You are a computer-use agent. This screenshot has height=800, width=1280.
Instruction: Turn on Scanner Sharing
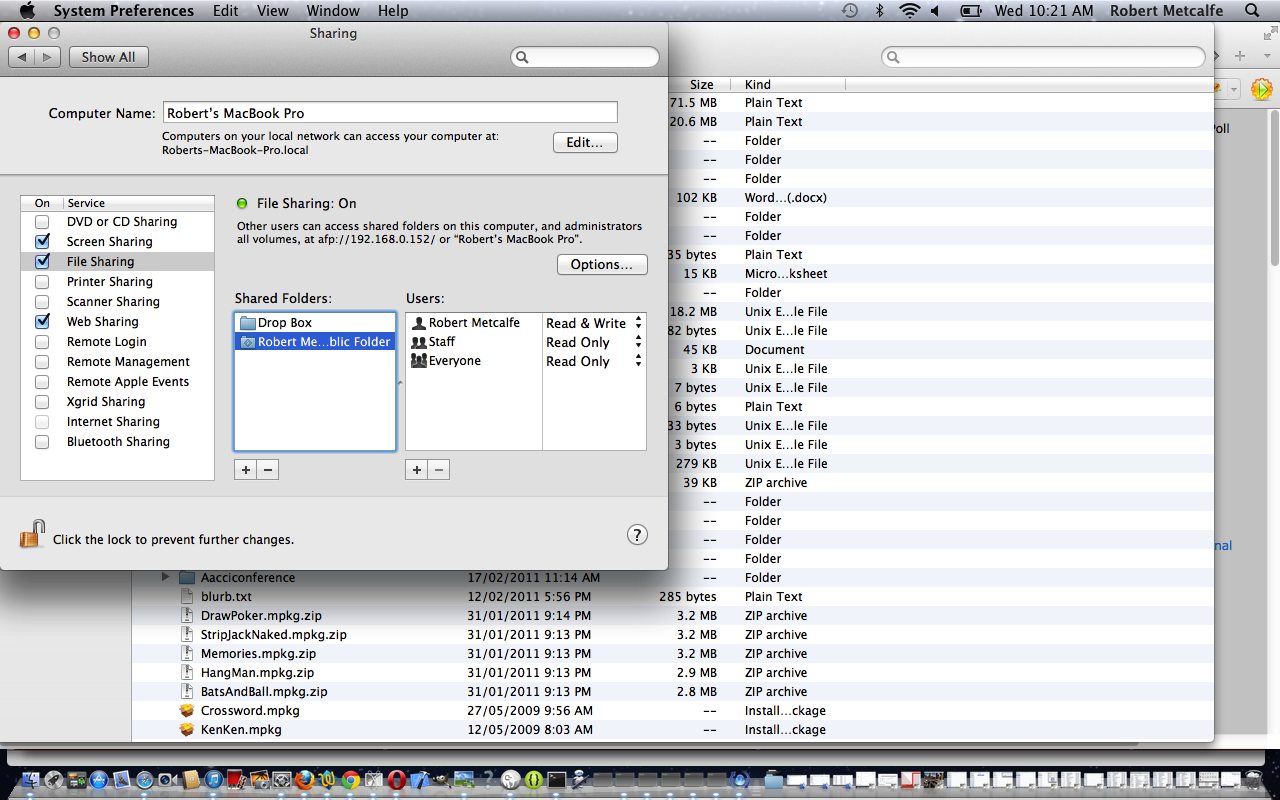(x=42, y=302)
